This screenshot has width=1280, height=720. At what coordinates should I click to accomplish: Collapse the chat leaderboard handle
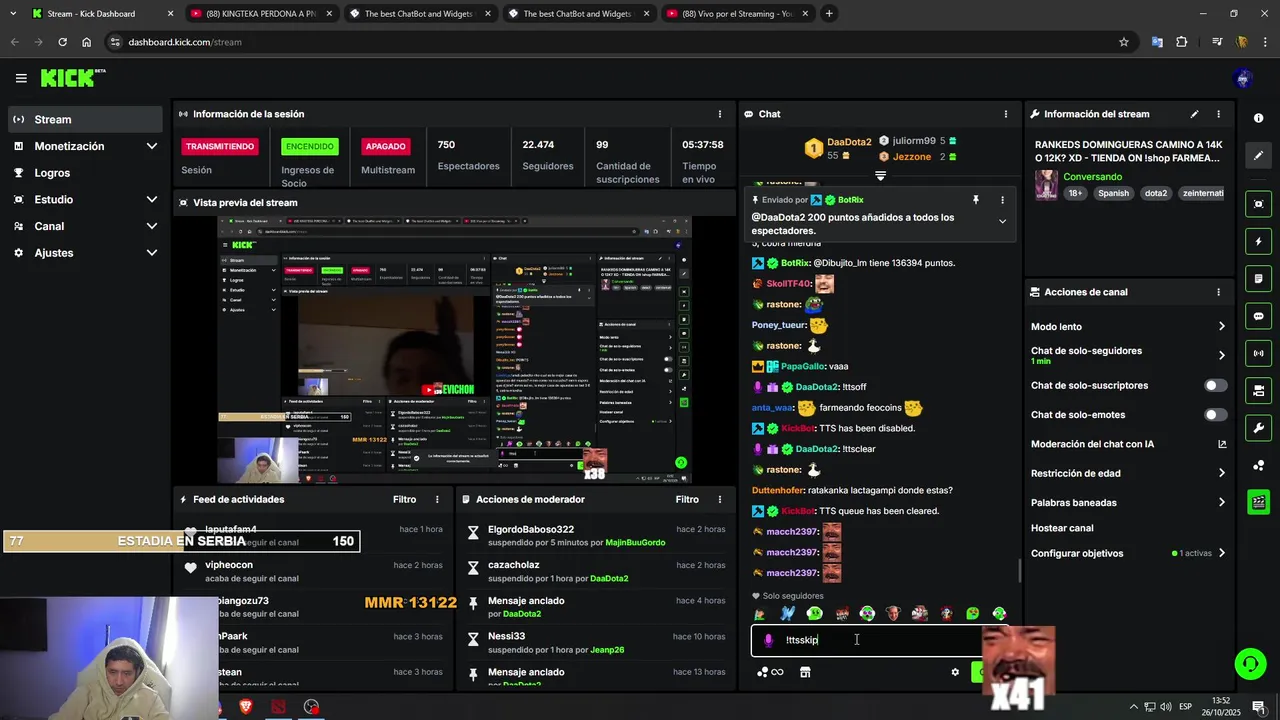880,175
